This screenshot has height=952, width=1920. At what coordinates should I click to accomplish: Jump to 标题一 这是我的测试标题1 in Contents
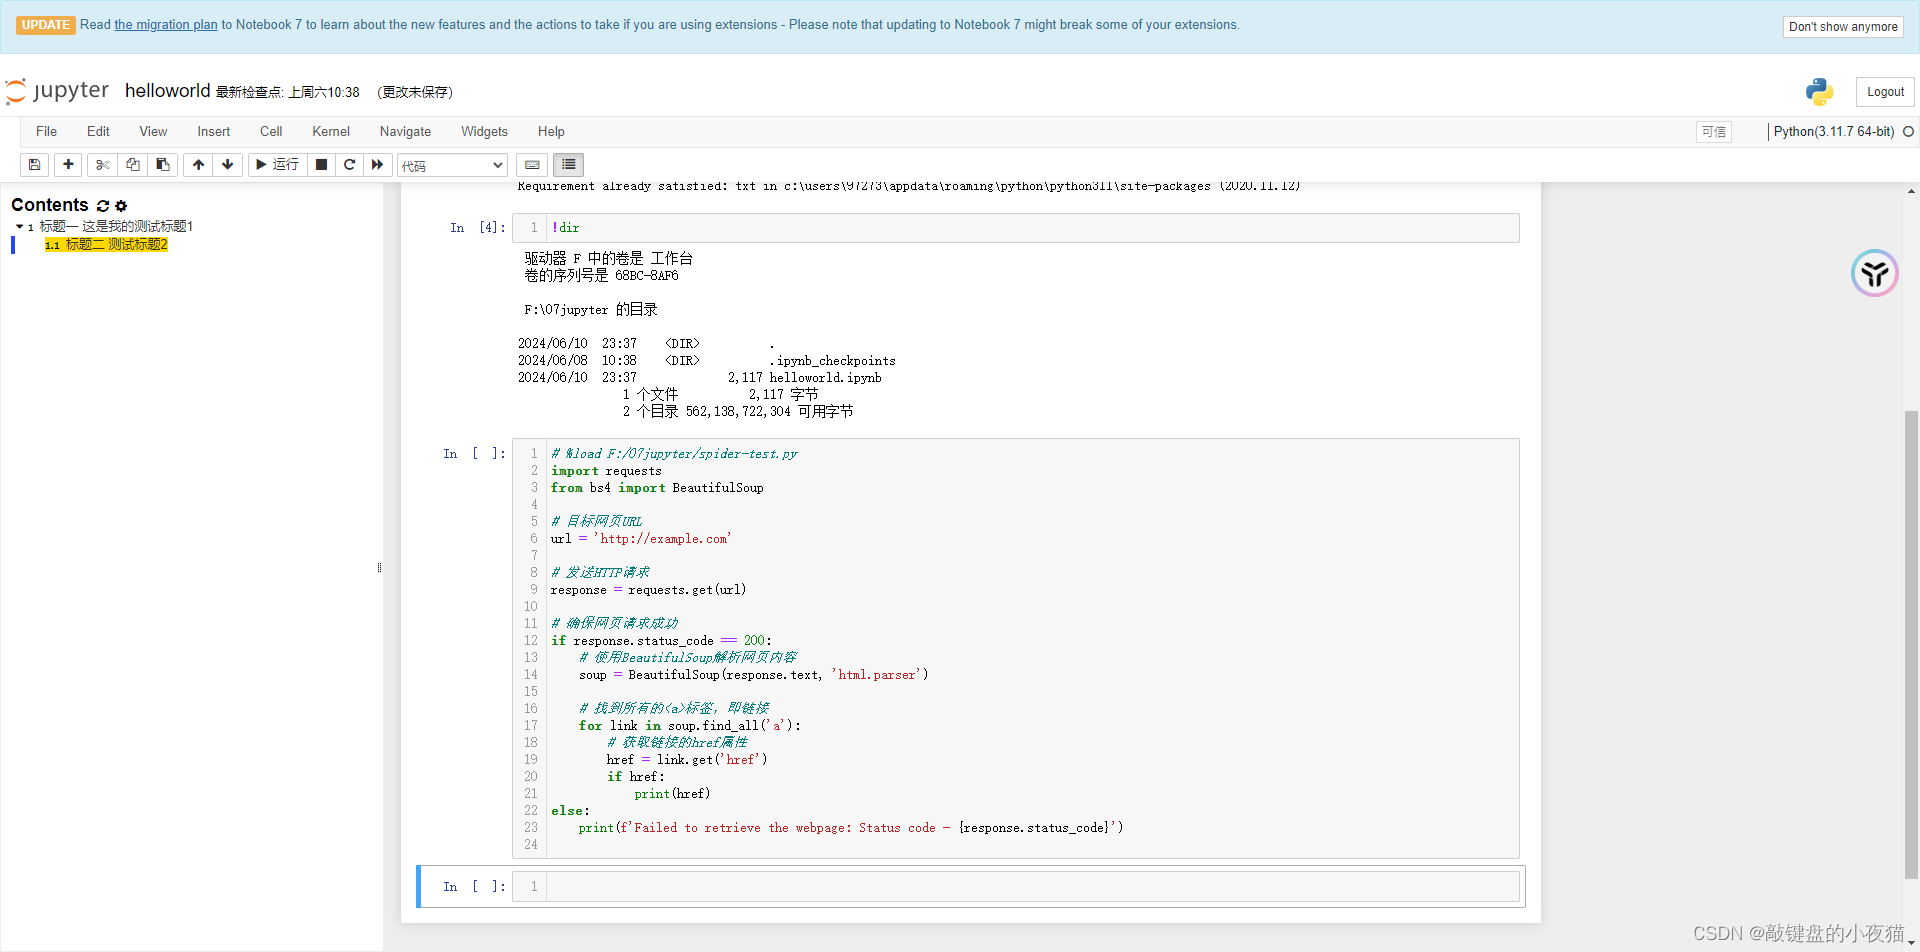pyautogui.click(x=116, y=227)
